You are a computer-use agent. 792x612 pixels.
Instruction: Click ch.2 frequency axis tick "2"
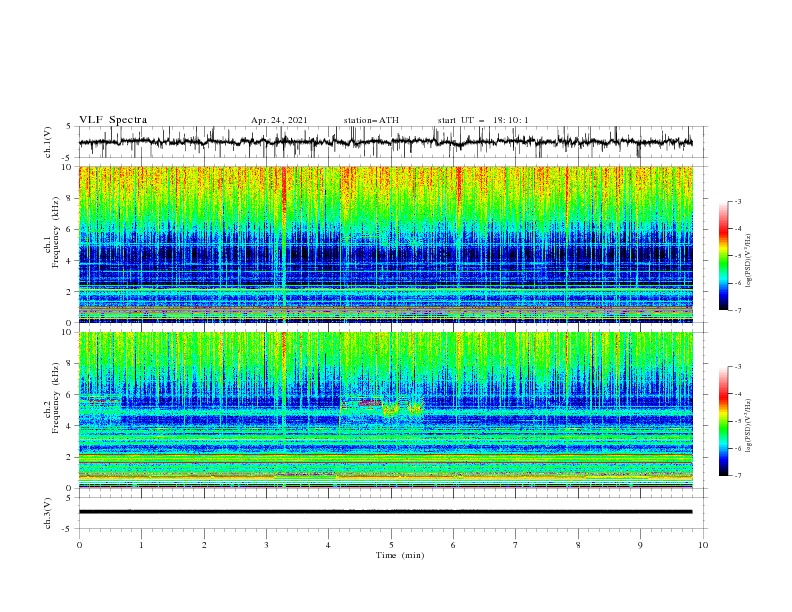tap(70, 457)
